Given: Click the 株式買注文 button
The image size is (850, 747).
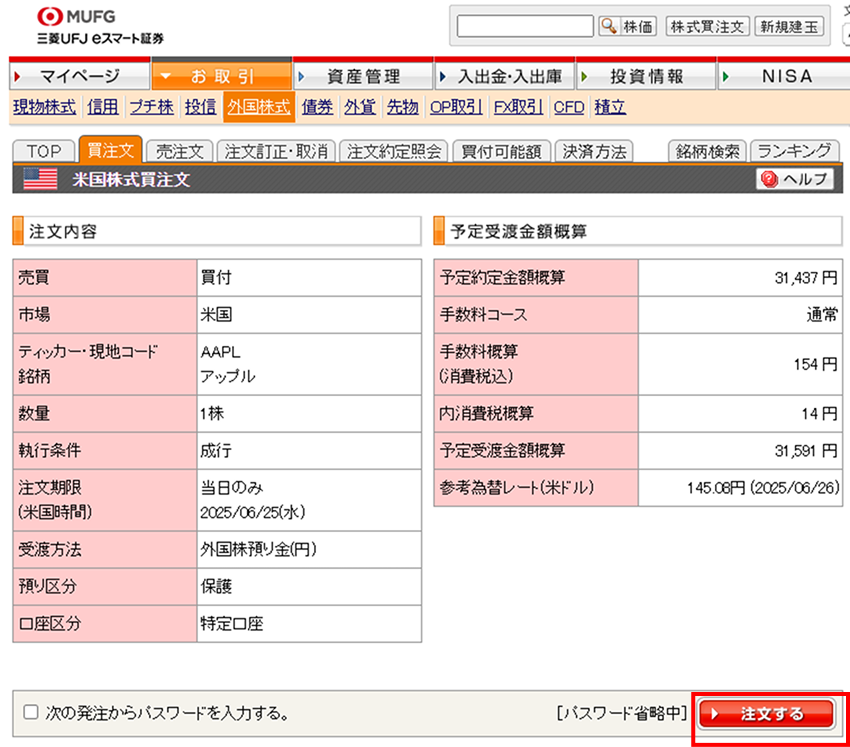Looking at the screenshot, I should [707, 27].
